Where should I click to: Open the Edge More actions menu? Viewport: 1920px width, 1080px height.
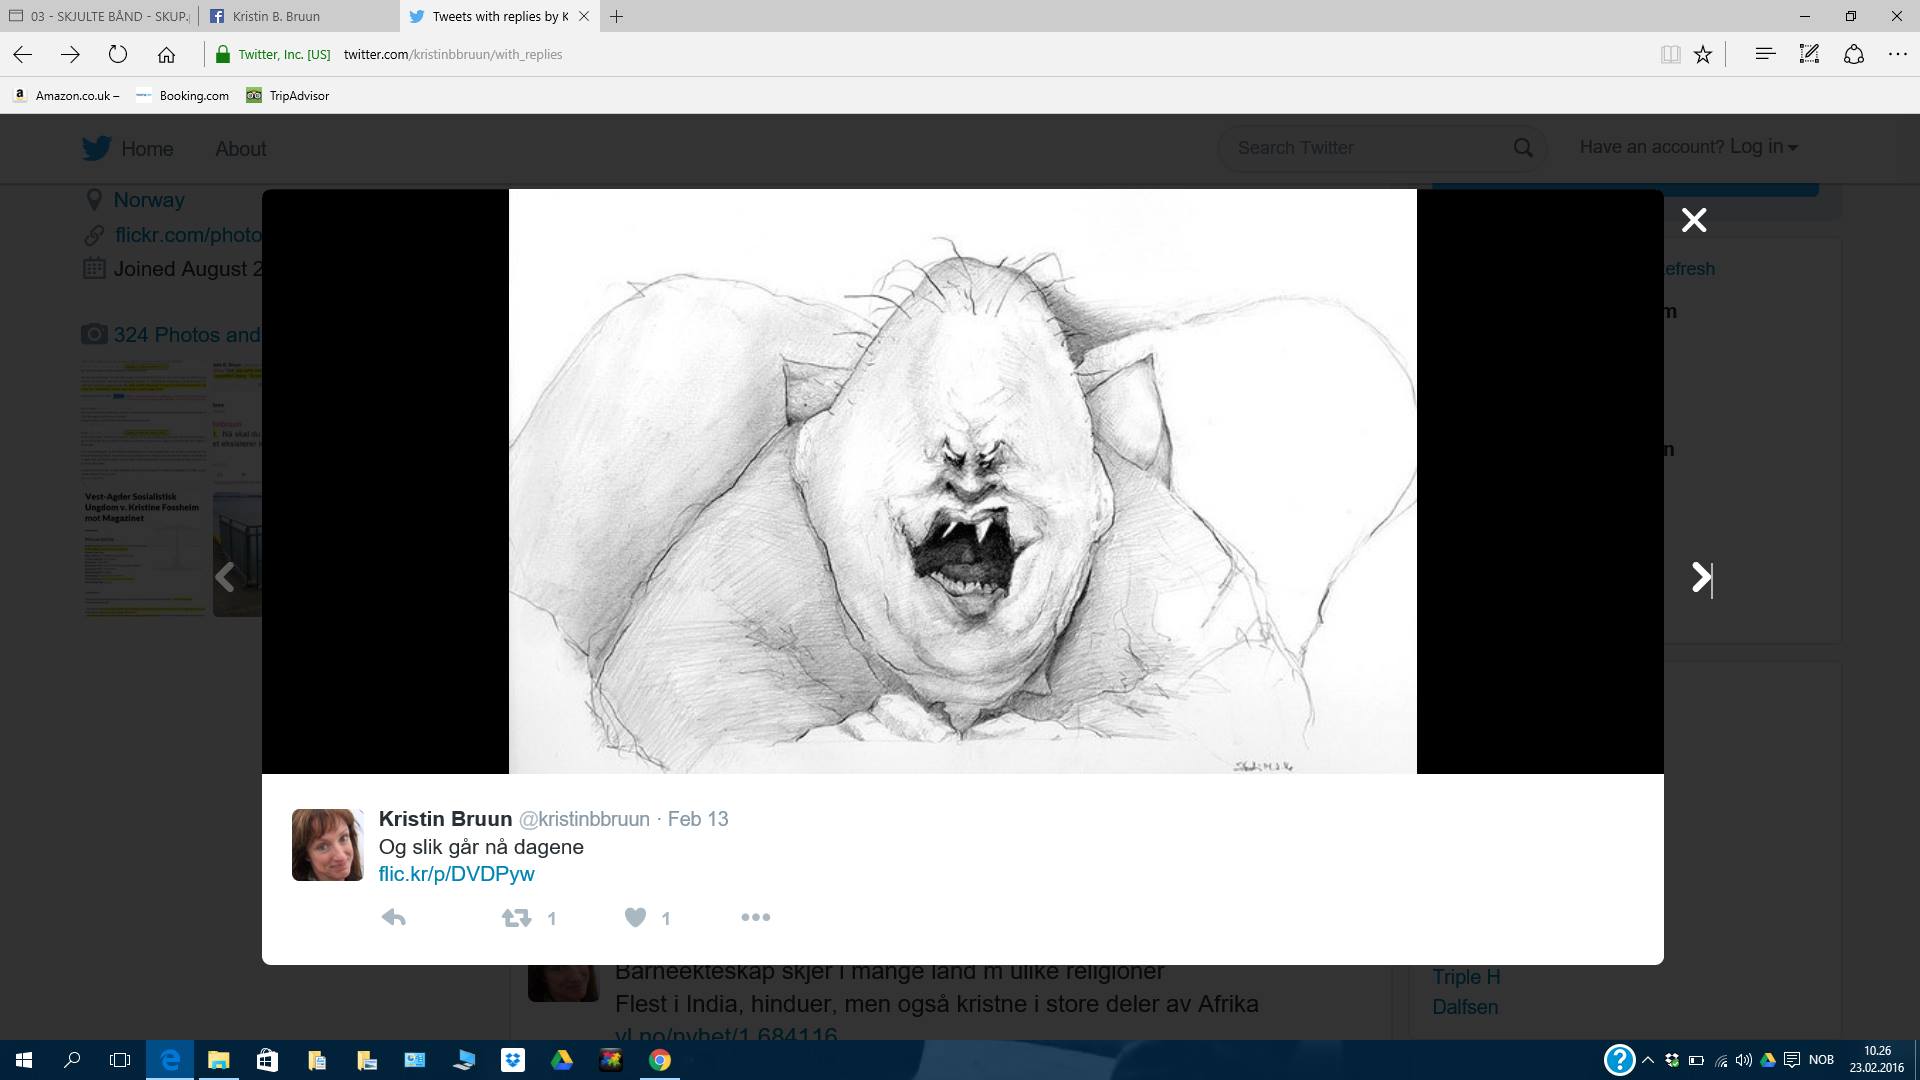click(1897, 55)
